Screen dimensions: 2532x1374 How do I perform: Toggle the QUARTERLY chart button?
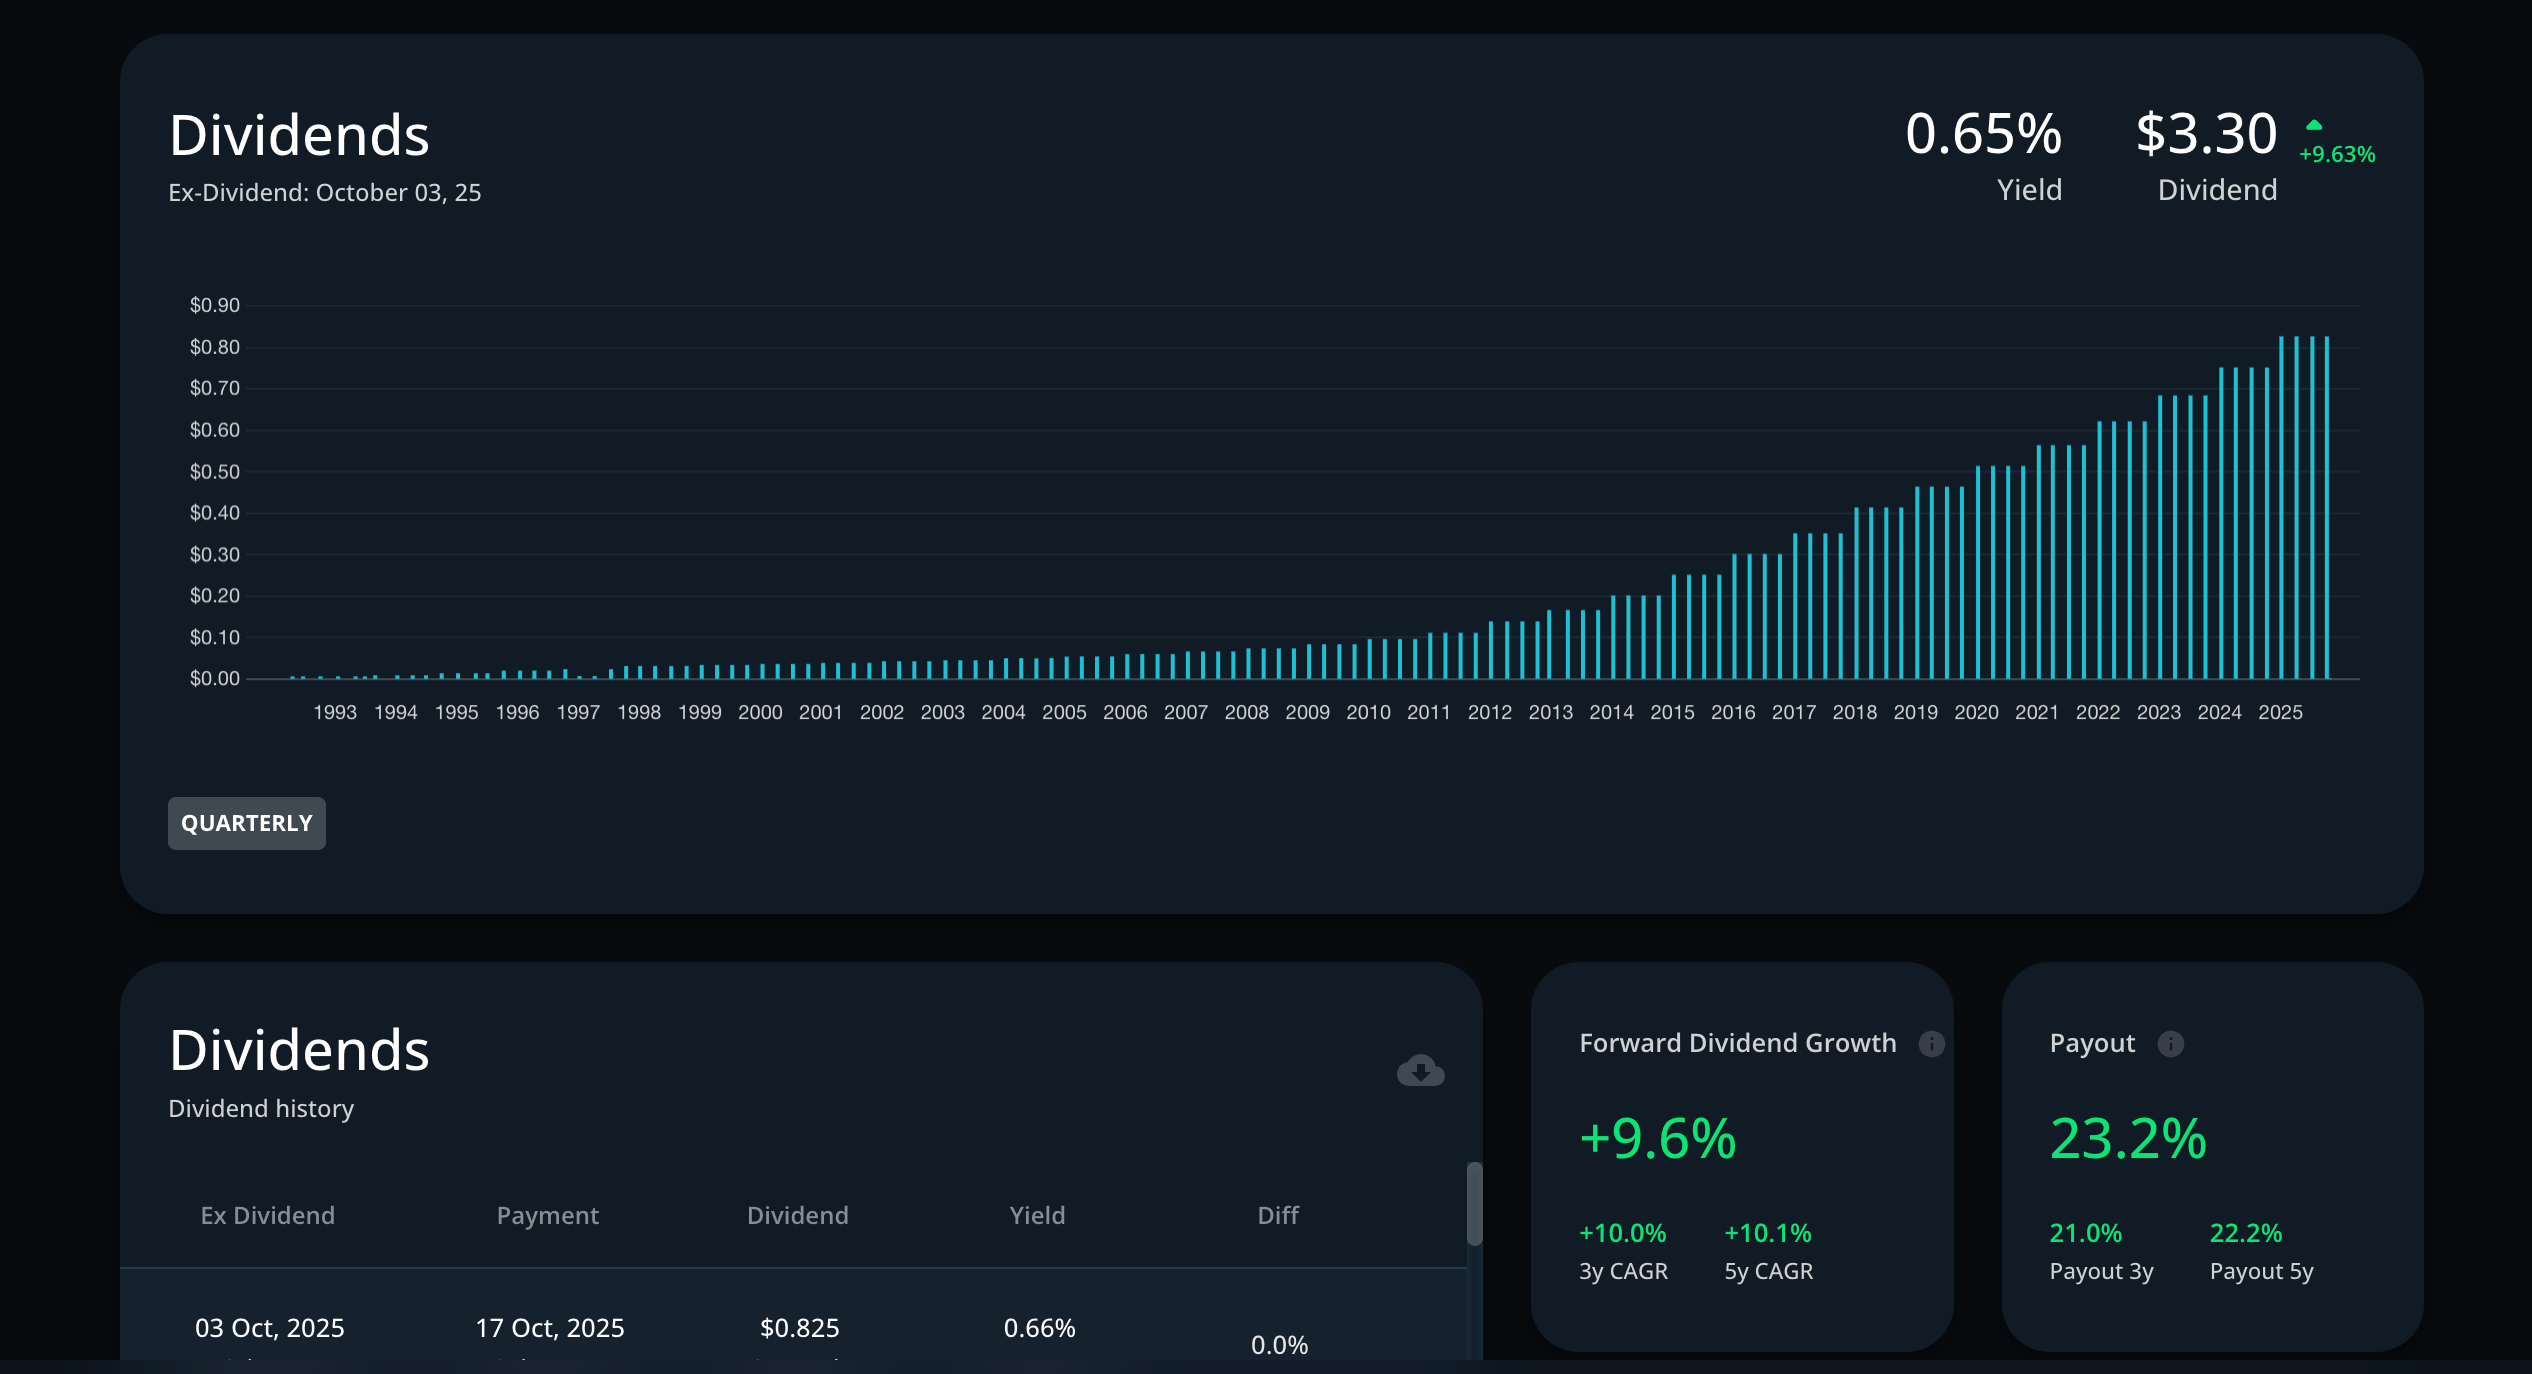pyautogui.click(x=246, y=823)
